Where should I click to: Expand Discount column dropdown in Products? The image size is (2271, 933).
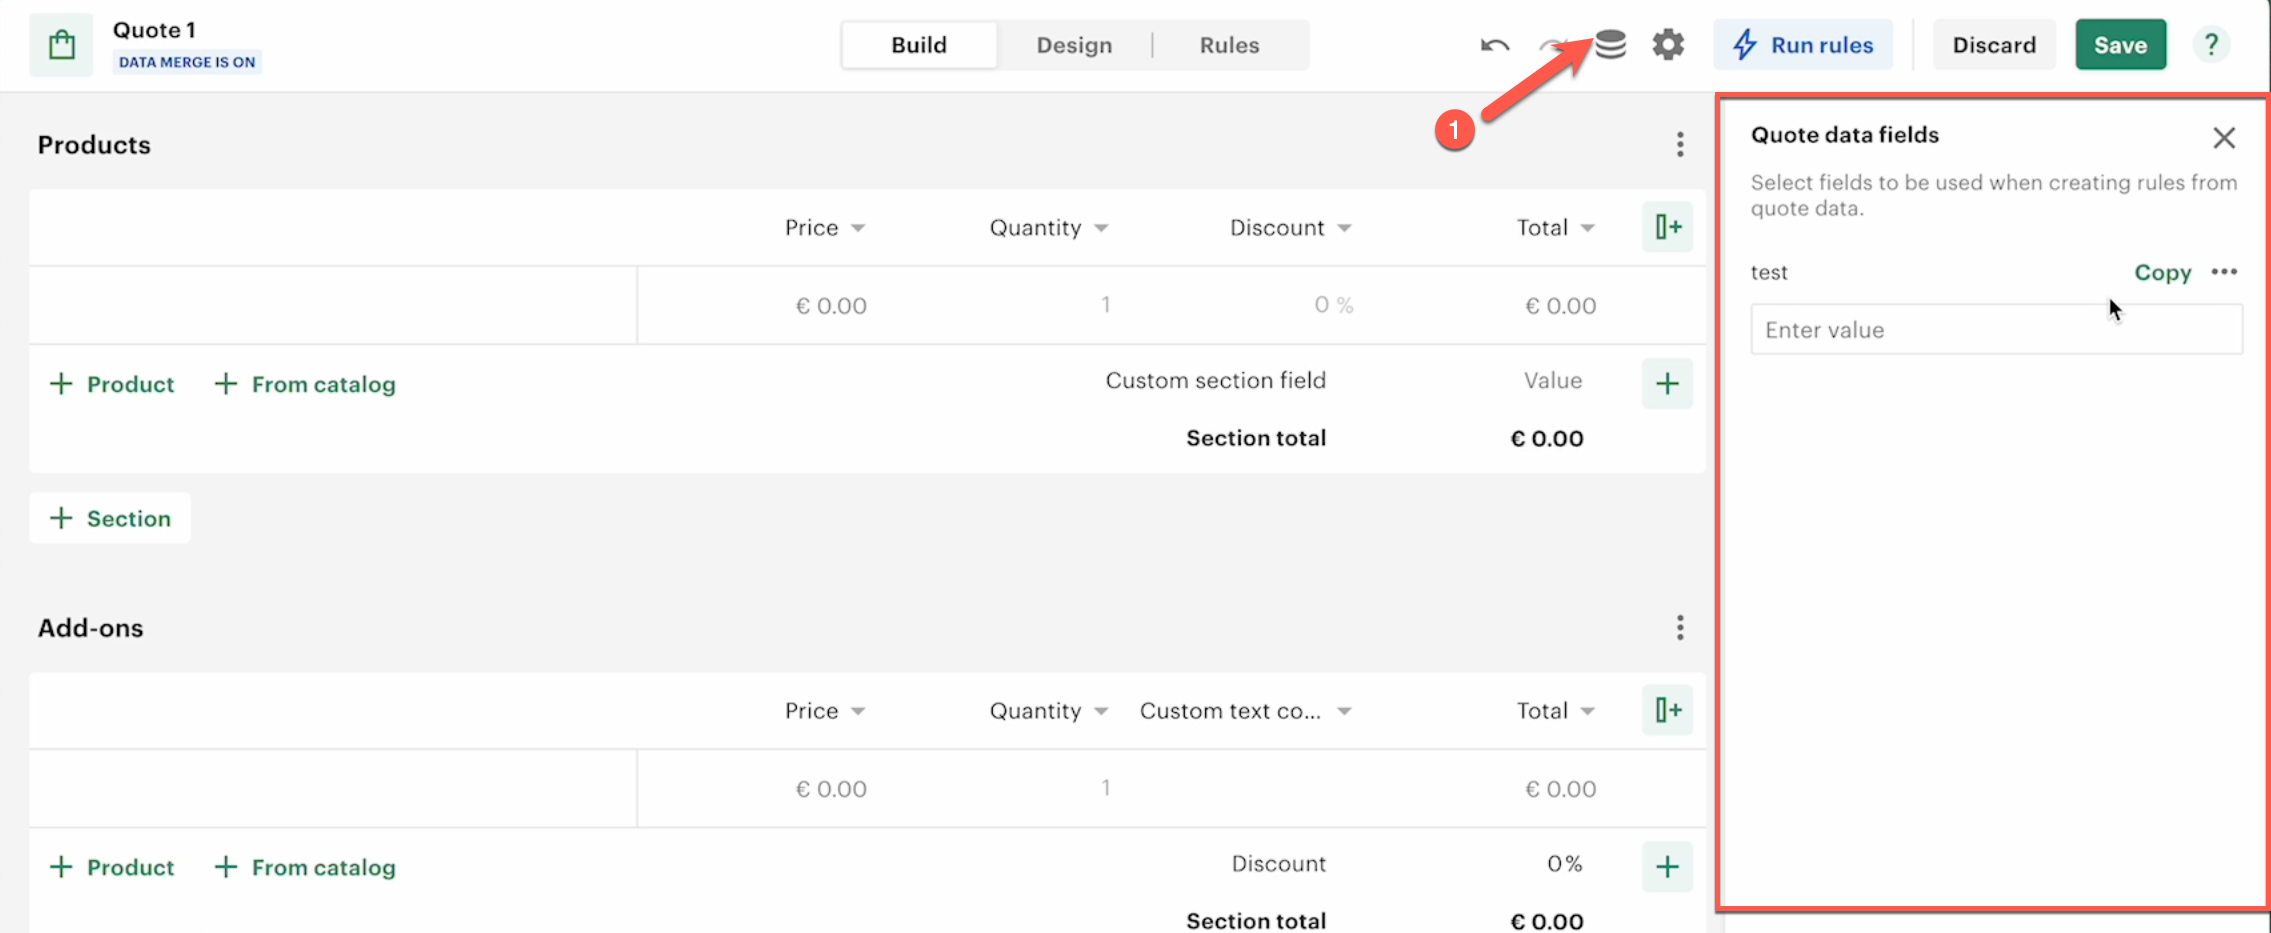point(1344,228)
